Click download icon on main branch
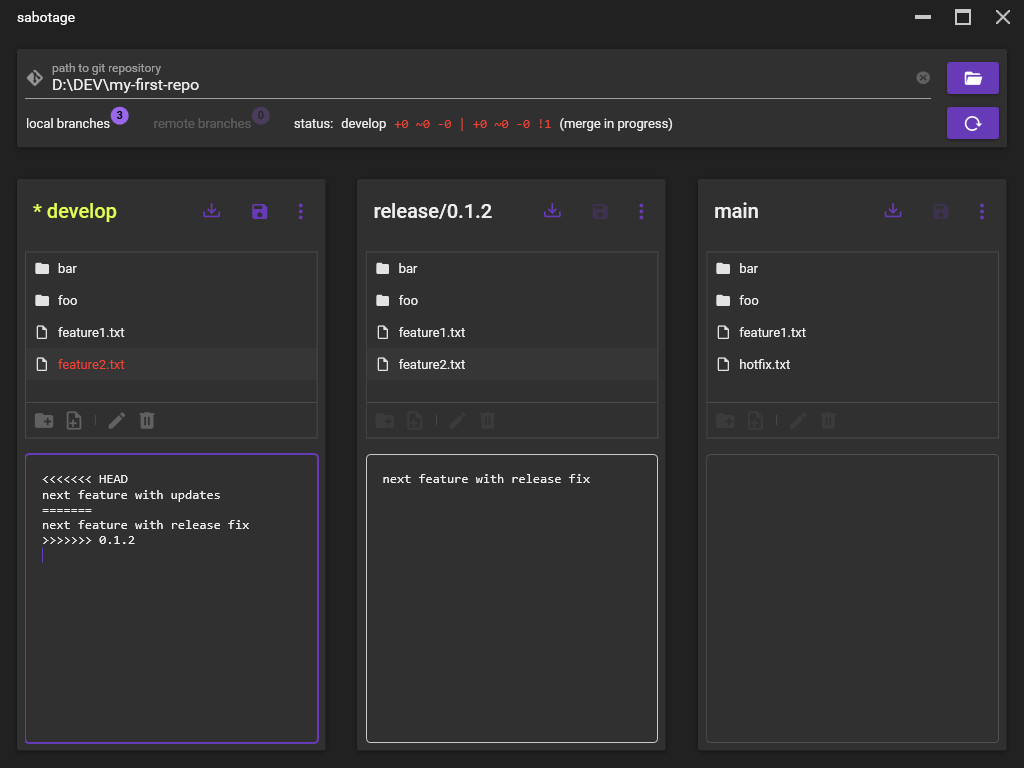The height and width of the screenshot is (768, 1024). (893, 211)
